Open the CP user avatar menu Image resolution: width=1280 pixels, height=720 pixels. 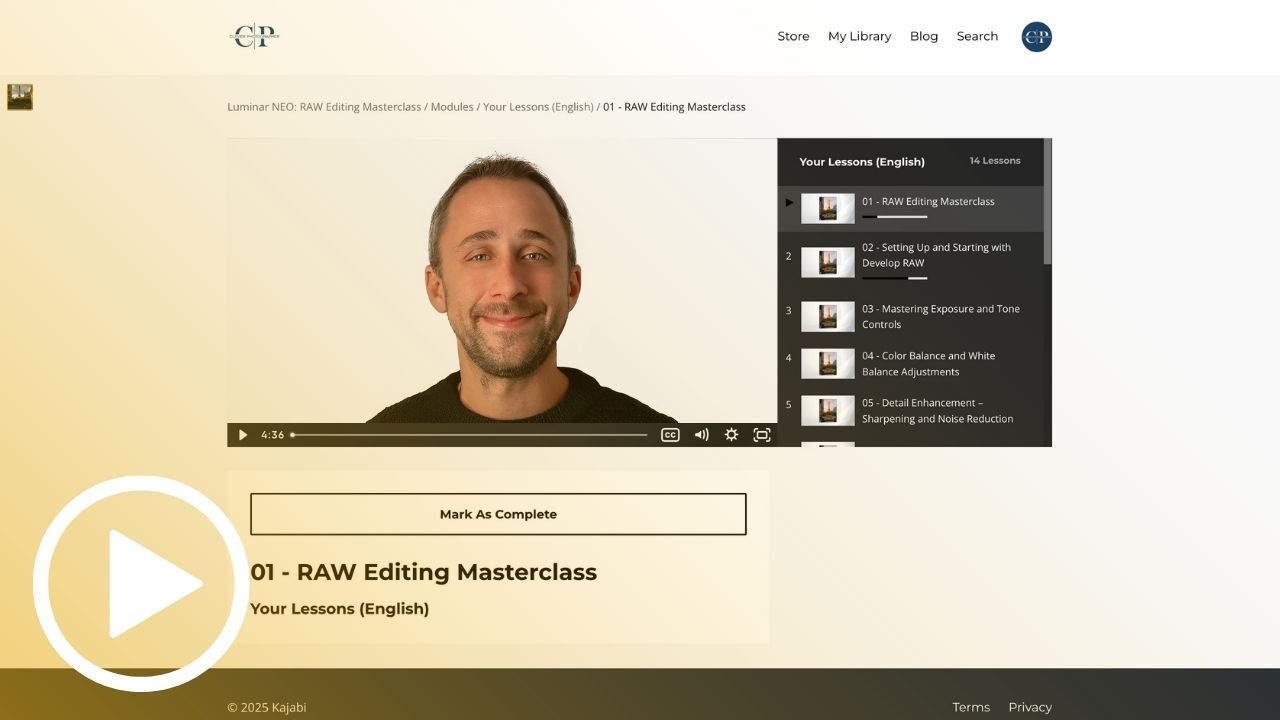(x=1036, y=37)
